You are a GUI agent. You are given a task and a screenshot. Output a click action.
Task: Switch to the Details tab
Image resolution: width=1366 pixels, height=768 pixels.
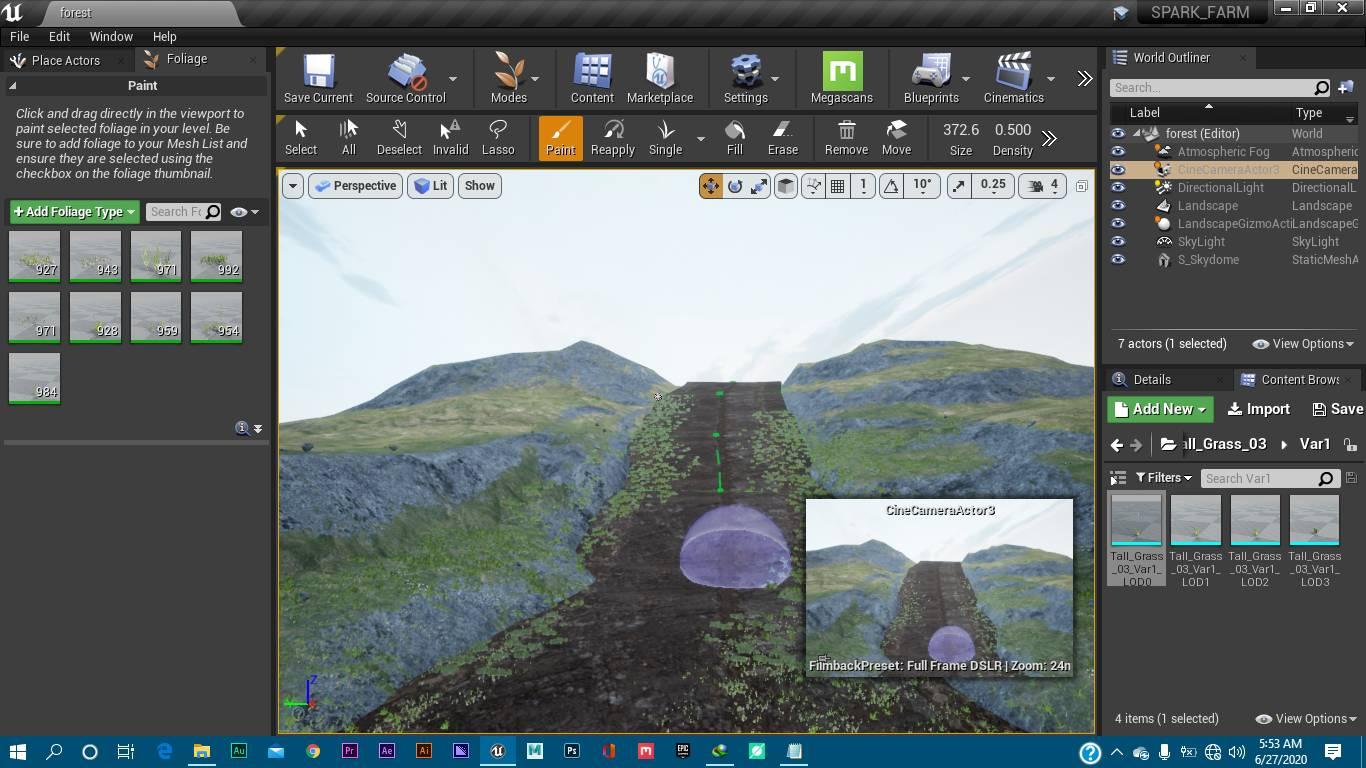click(1152, 380)
